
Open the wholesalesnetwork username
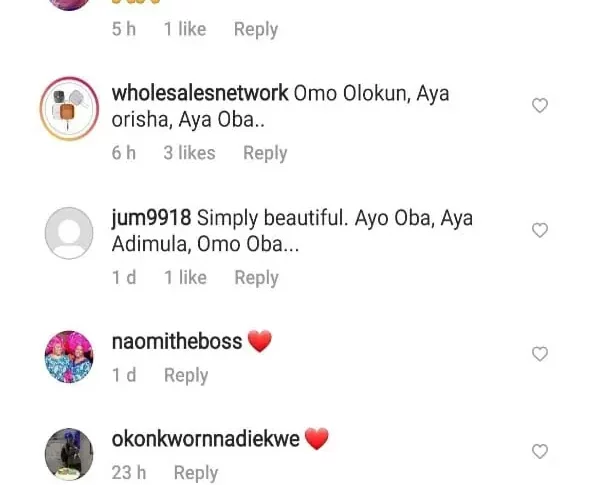point(200,93)
